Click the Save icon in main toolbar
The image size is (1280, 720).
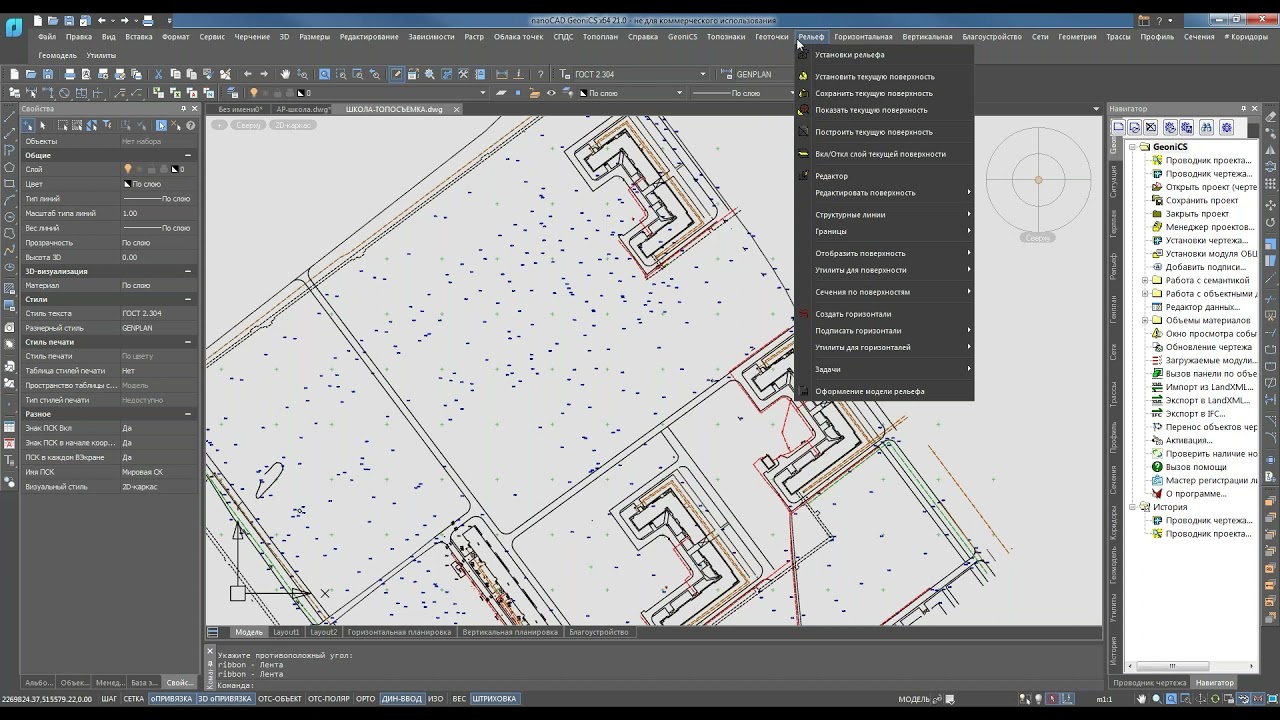[x=49, y=74]
